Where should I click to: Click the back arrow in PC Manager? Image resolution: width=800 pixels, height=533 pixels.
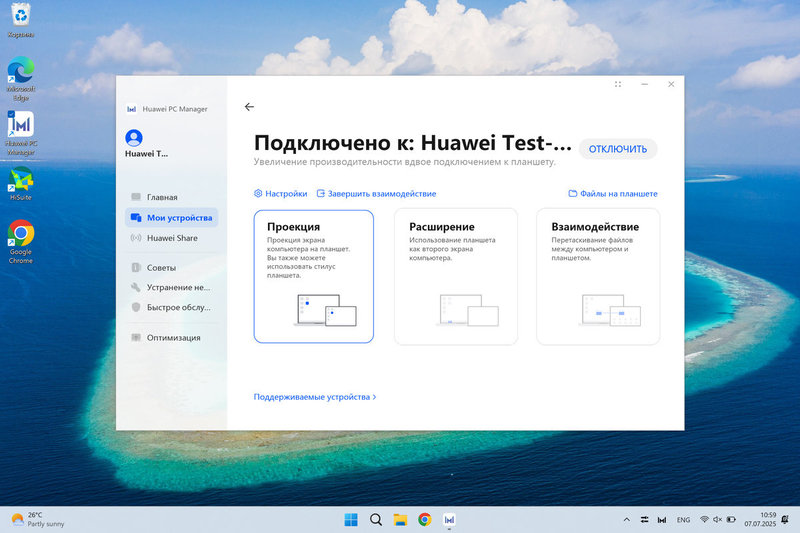(x=249, y=107)
